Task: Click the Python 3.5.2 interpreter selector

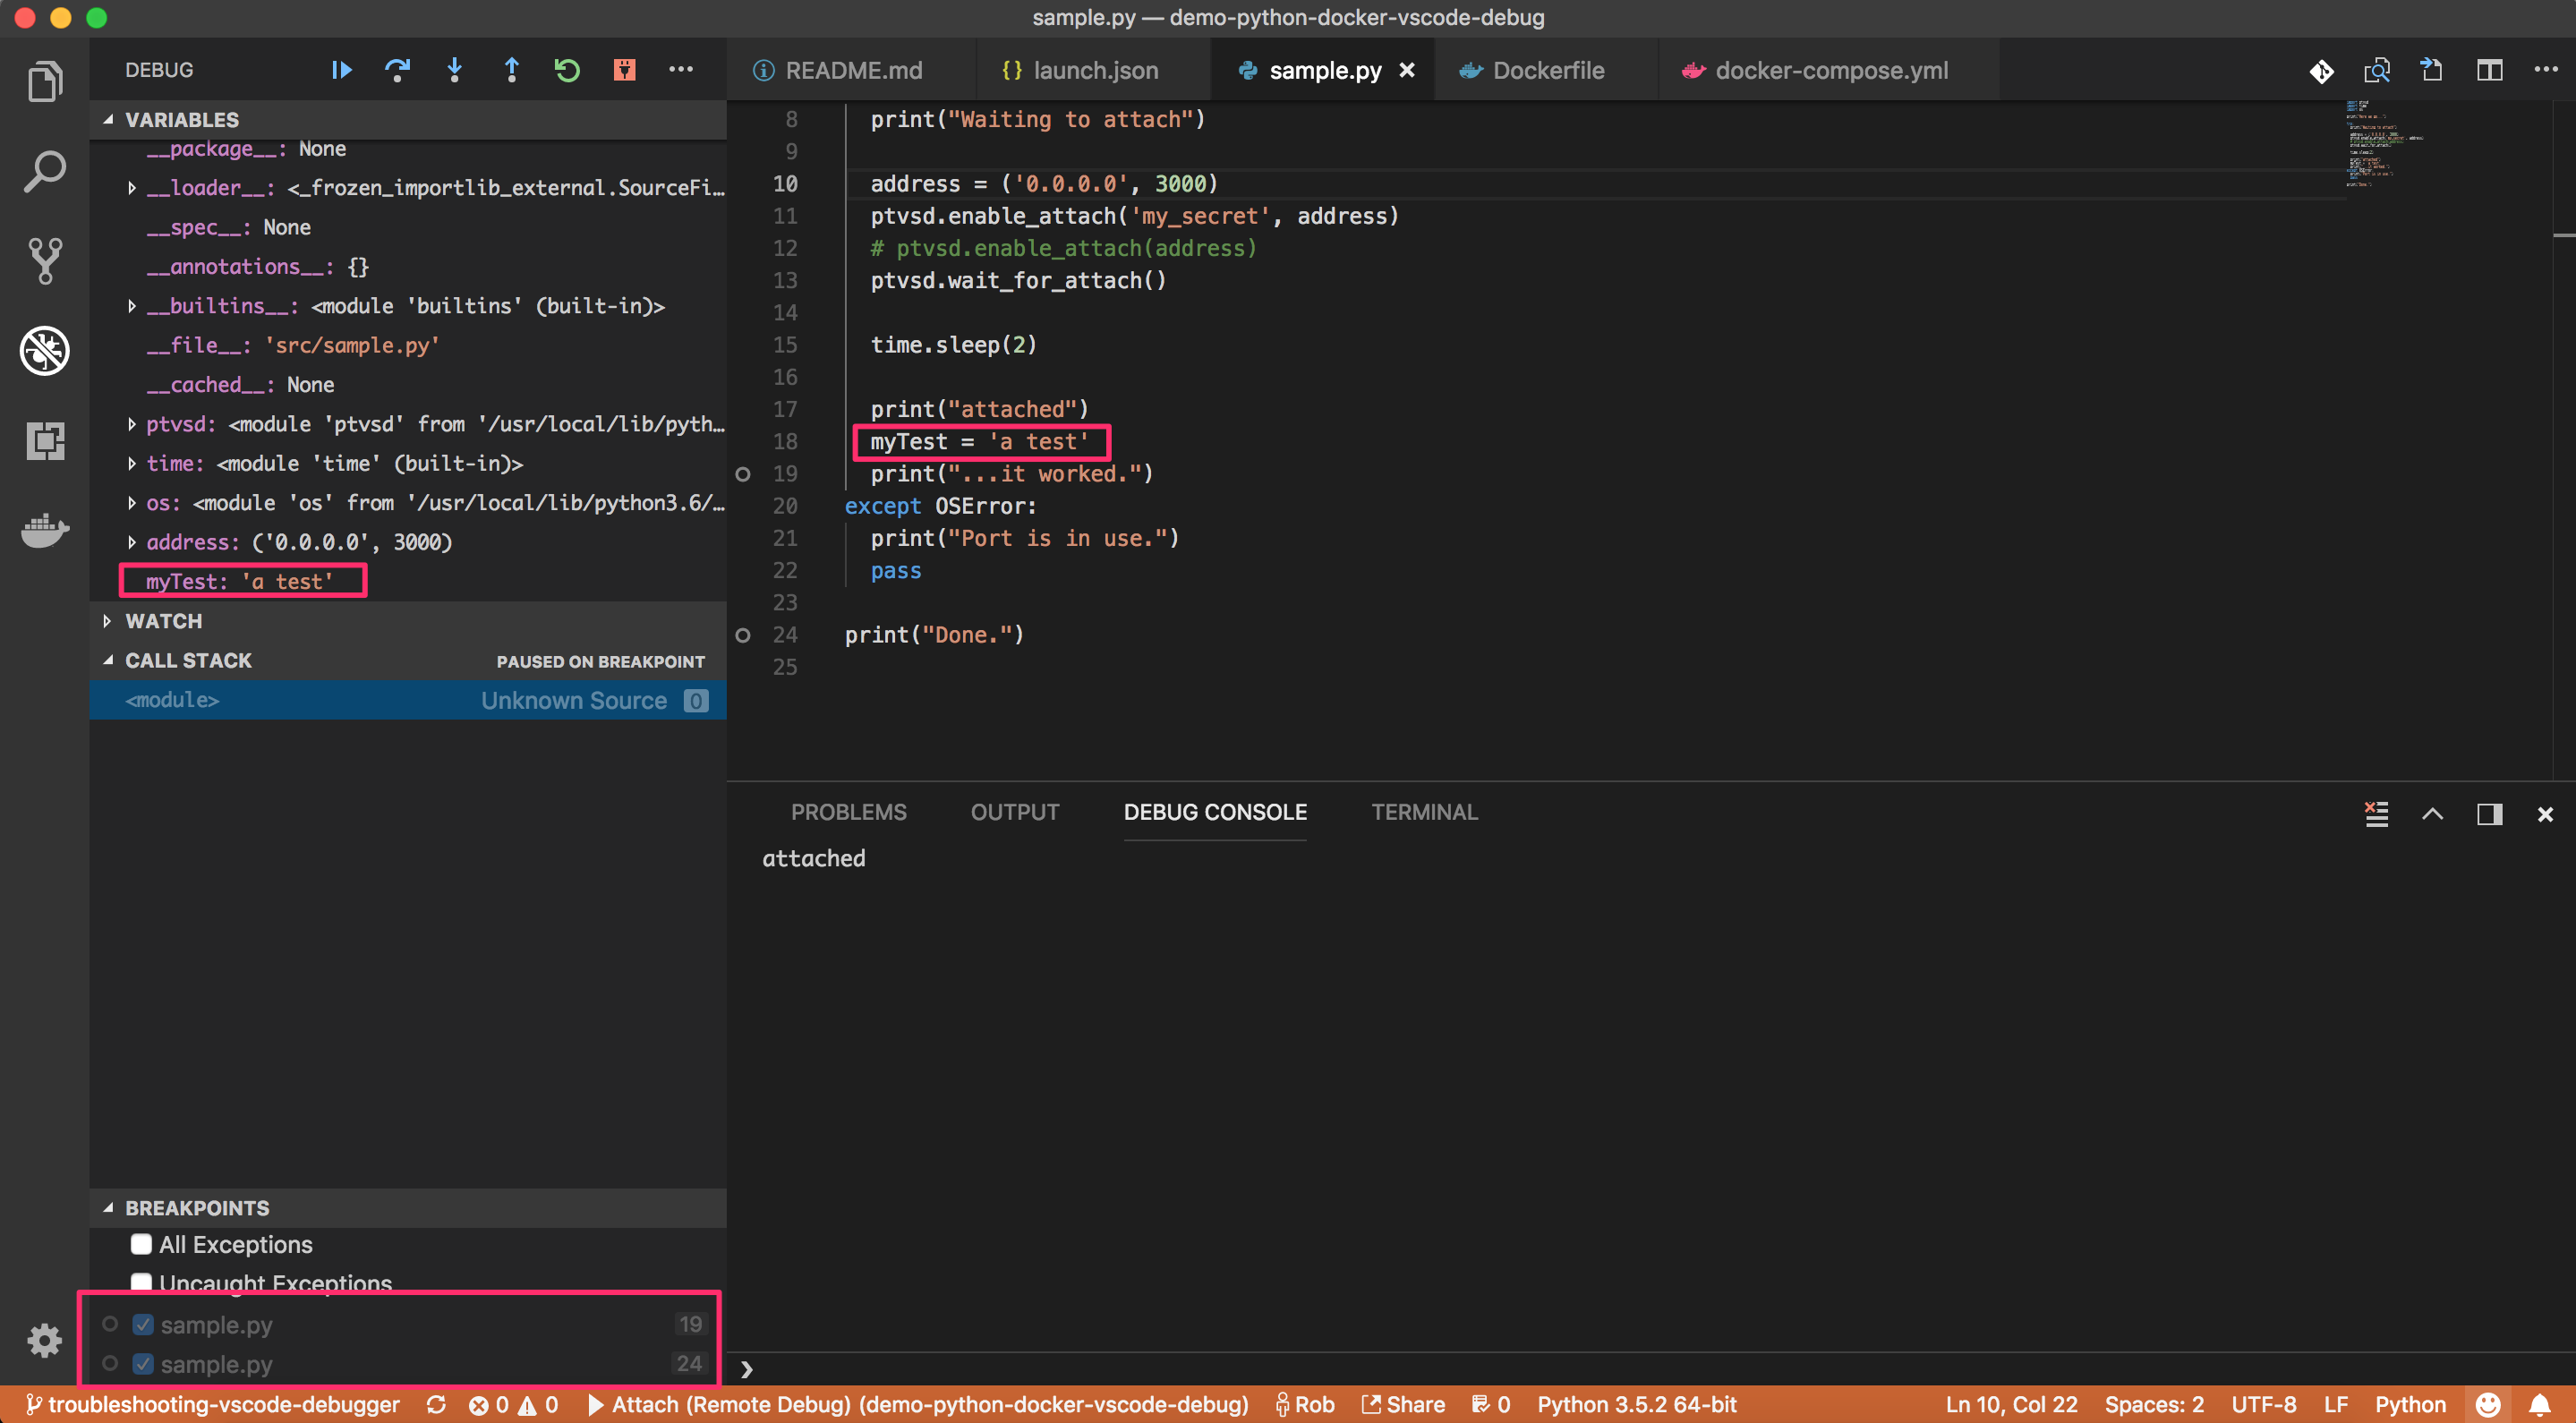Action: (x=1636, y=1404)
